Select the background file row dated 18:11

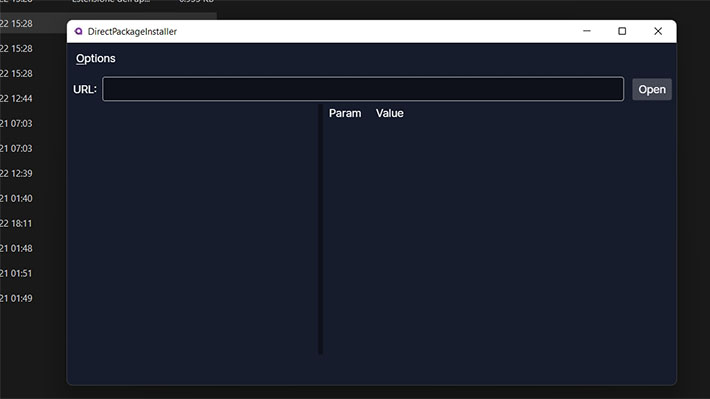16,223
